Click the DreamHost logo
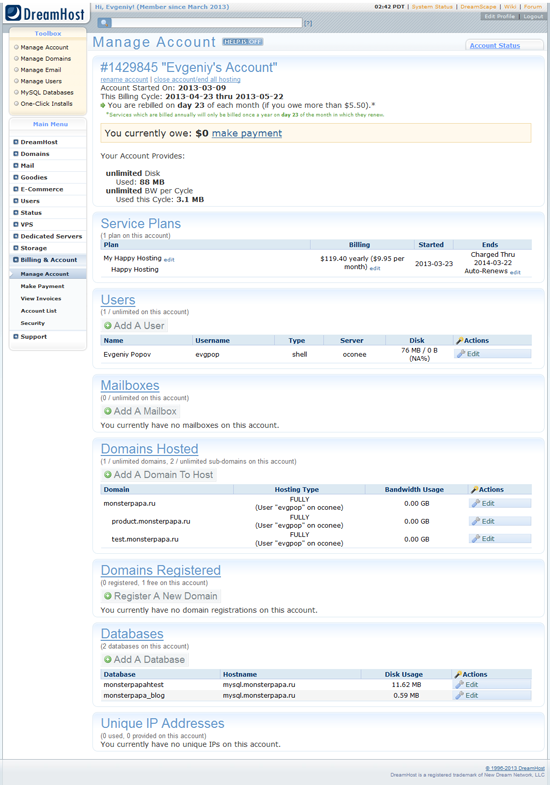This screenshot has height=785, width=550. pos(45,13)
